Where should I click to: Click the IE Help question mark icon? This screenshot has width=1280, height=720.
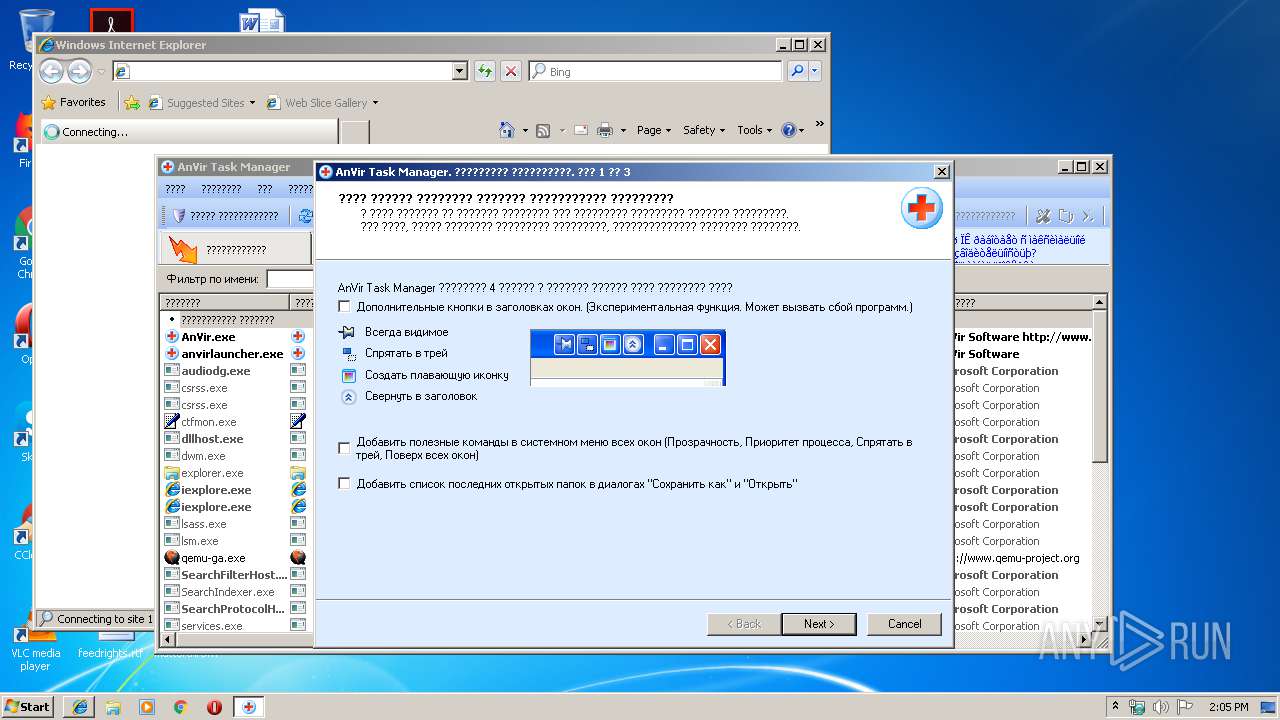tap(789, 130)
